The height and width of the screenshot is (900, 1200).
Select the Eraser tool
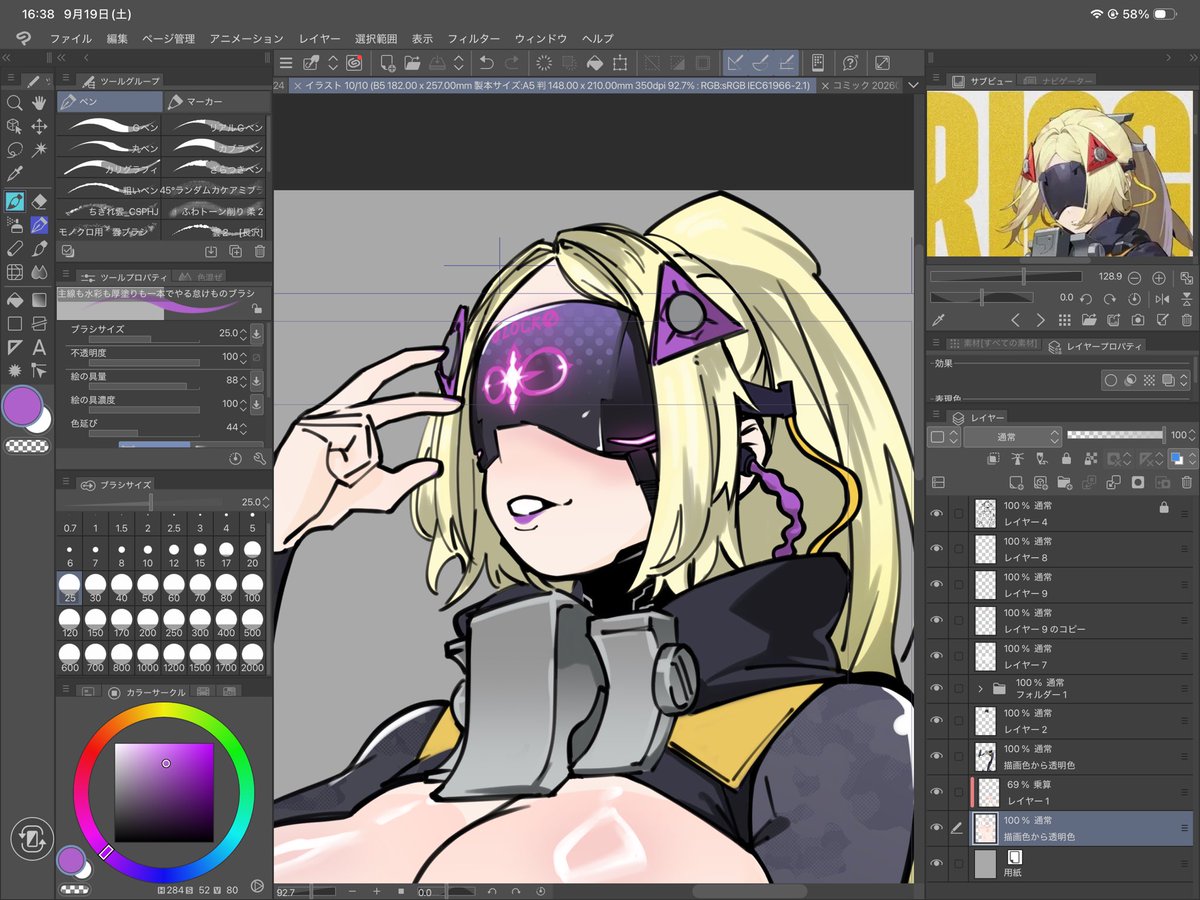click(40, 202)
